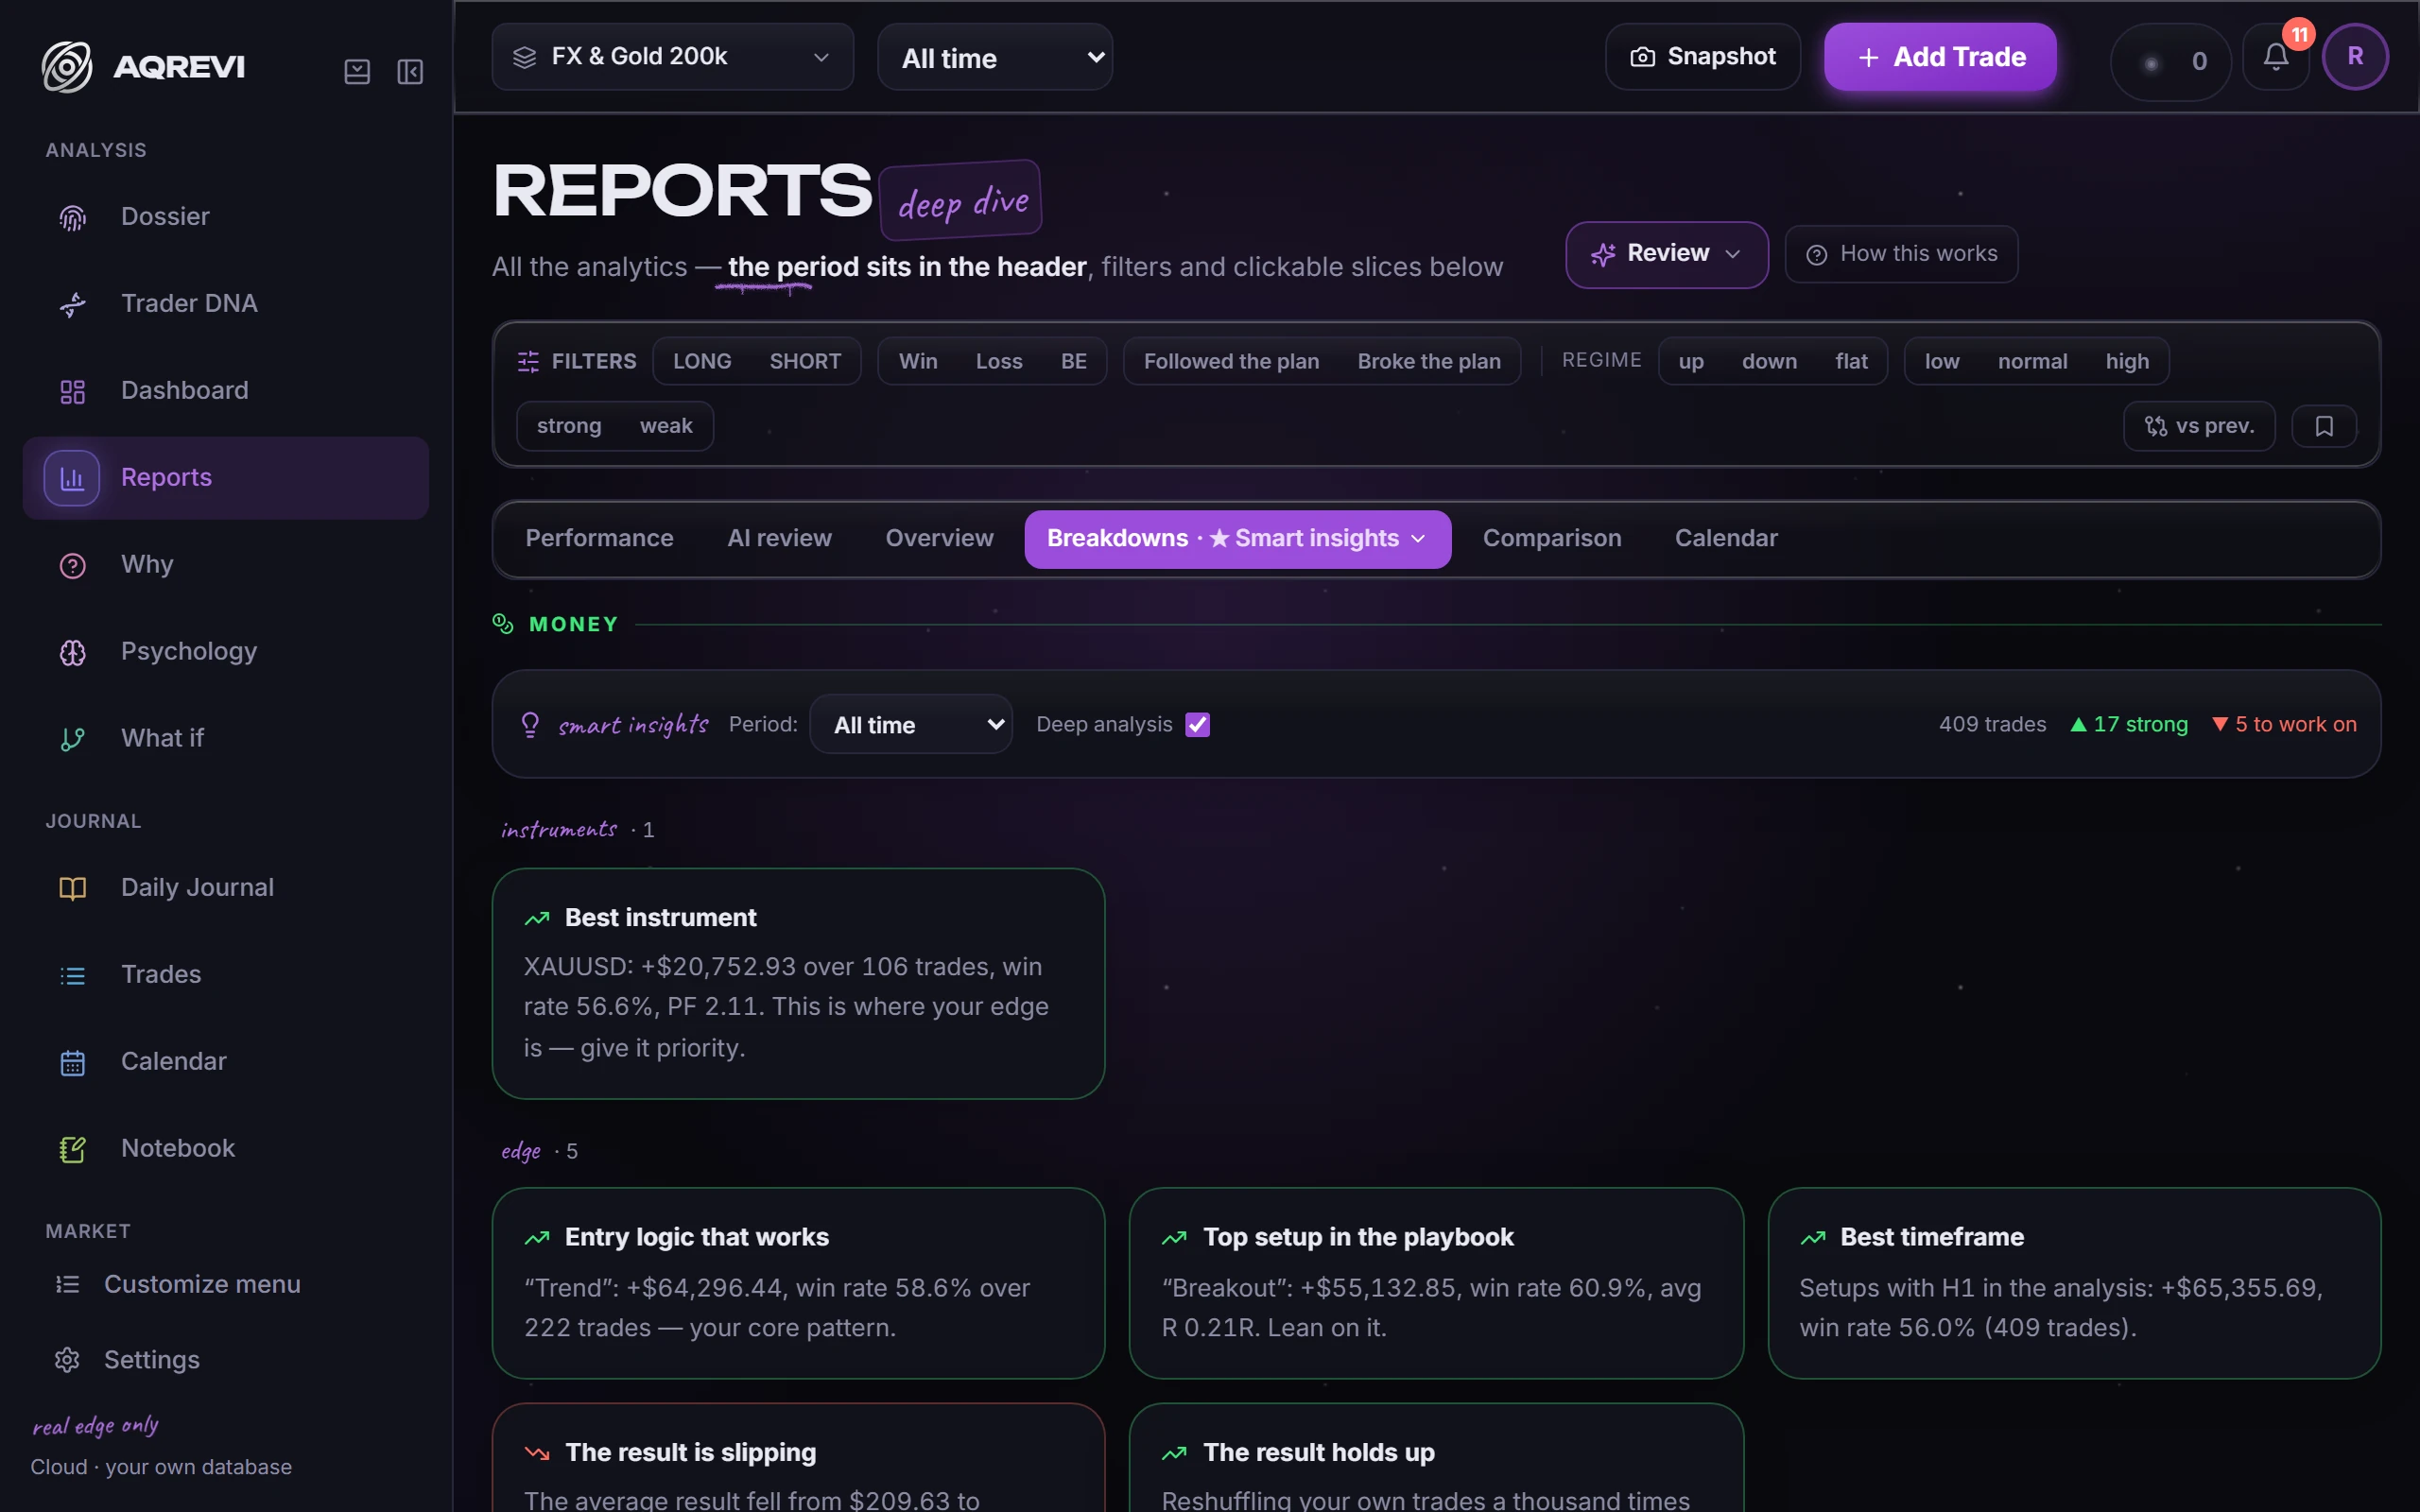Collapse the sidebar with the panel icon
Screen dimensions: 2420x1512
[410, 71]
